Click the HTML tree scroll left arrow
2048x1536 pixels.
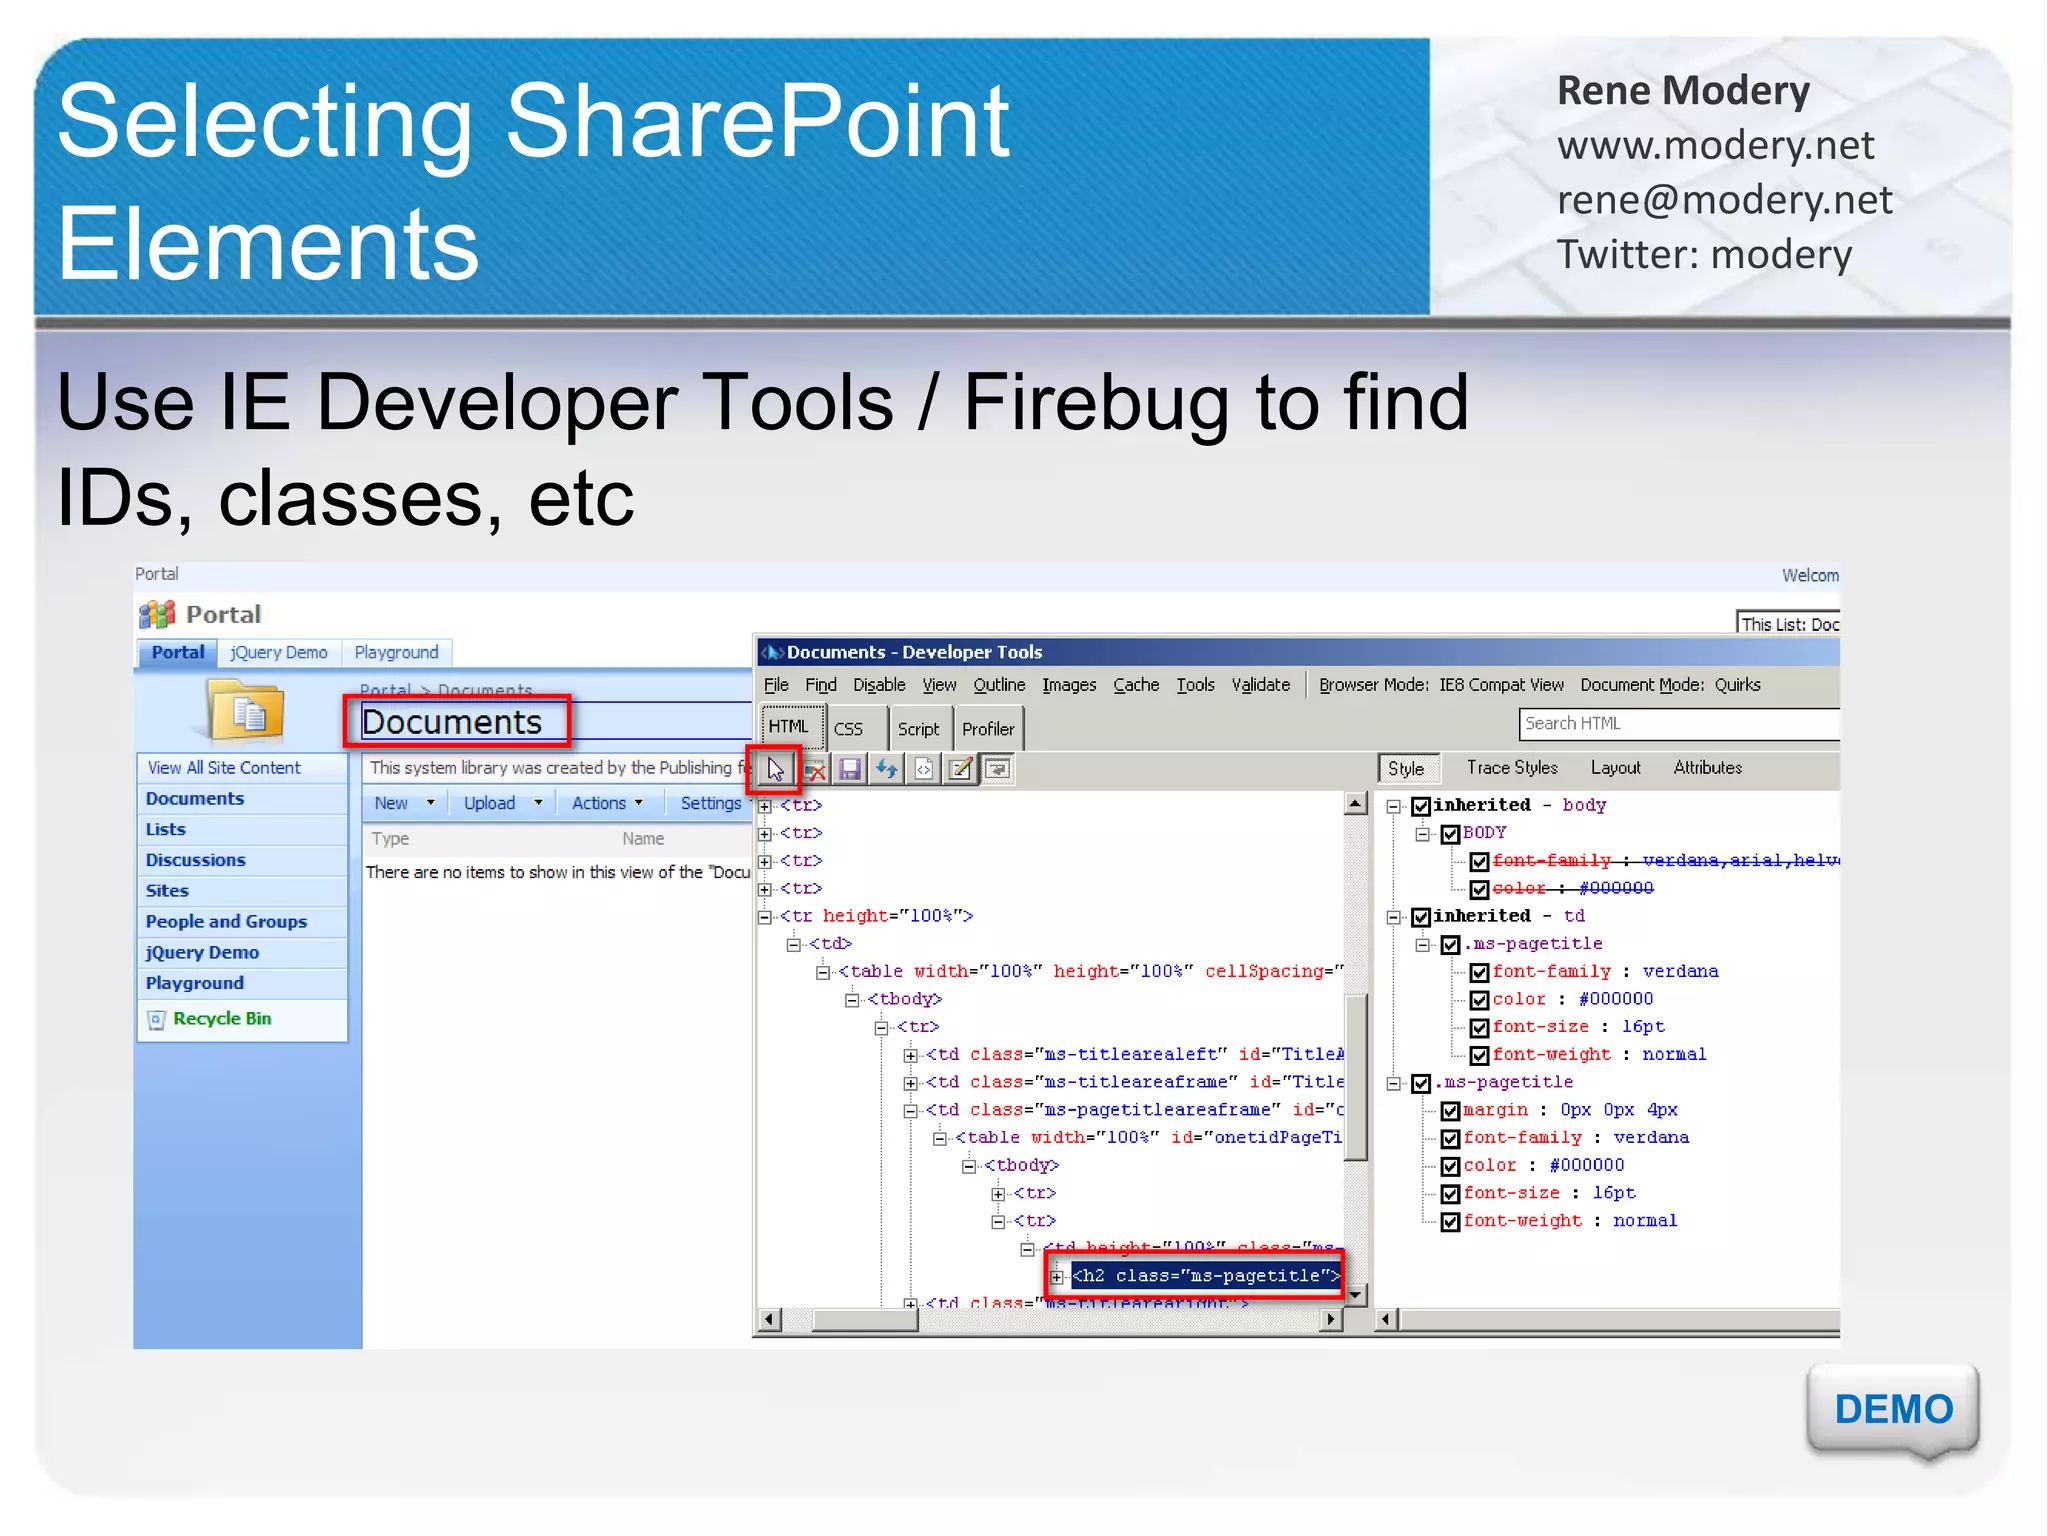click(x=768, y=1320)
